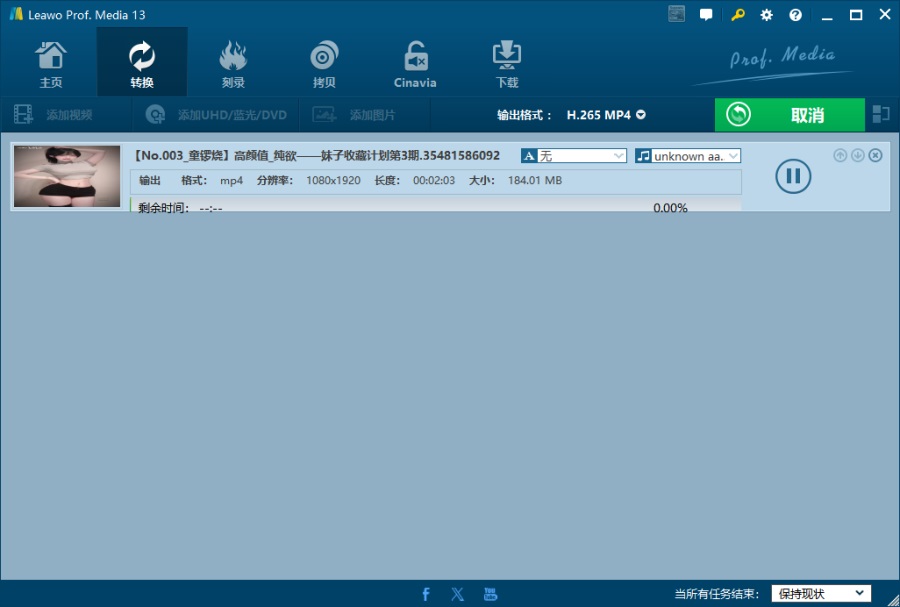
Task: Expand the unknown aac audio track dropdown
Action: pyautogui.click(x=688, y=155)
